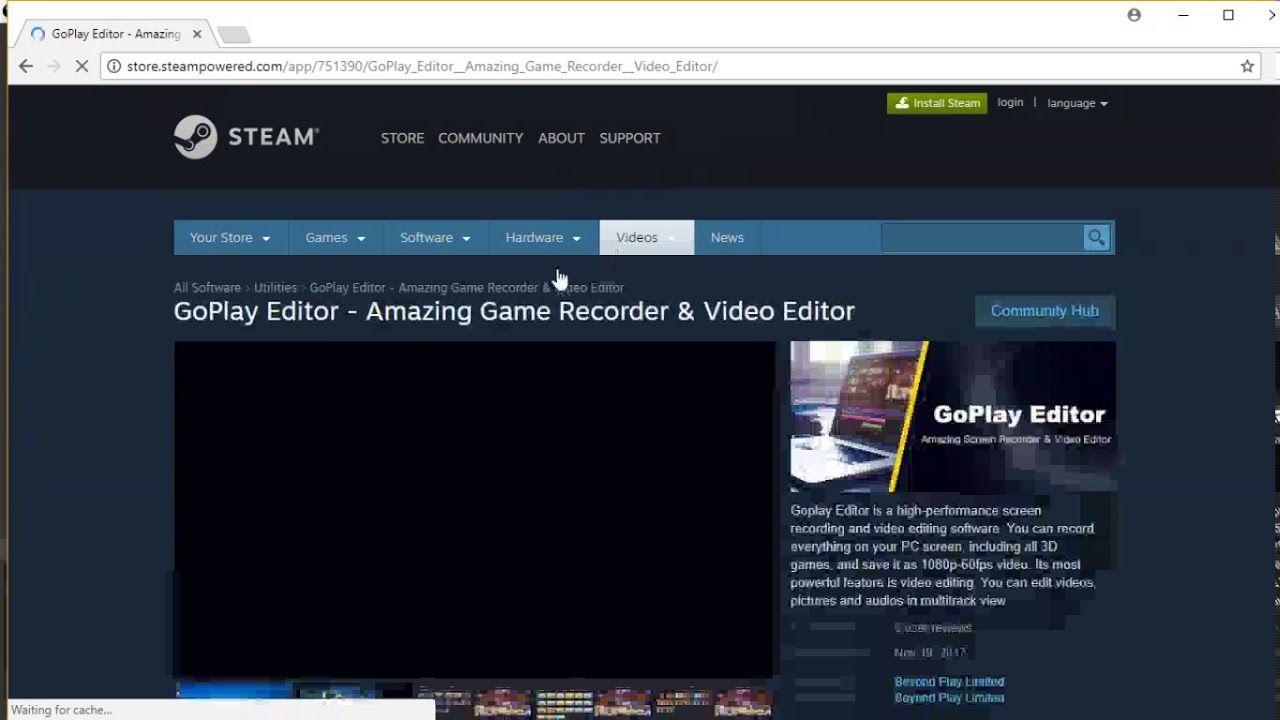This screenshot has width=1280, height=720.
Task: Click the search magnifier button
Action: (1096, 237)
